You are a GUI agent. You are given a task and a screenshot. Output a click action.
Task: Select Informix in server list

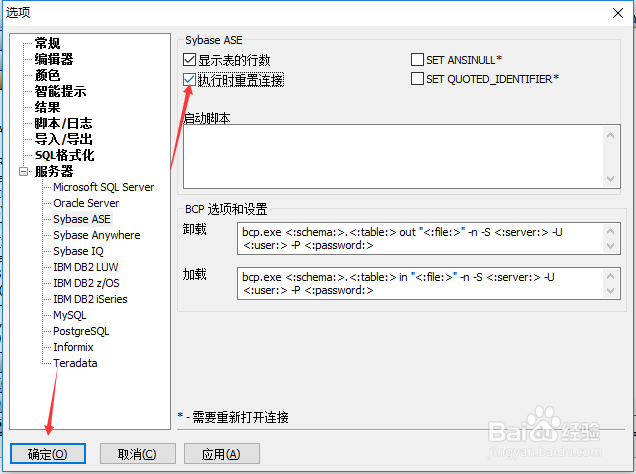click(73, 347)
